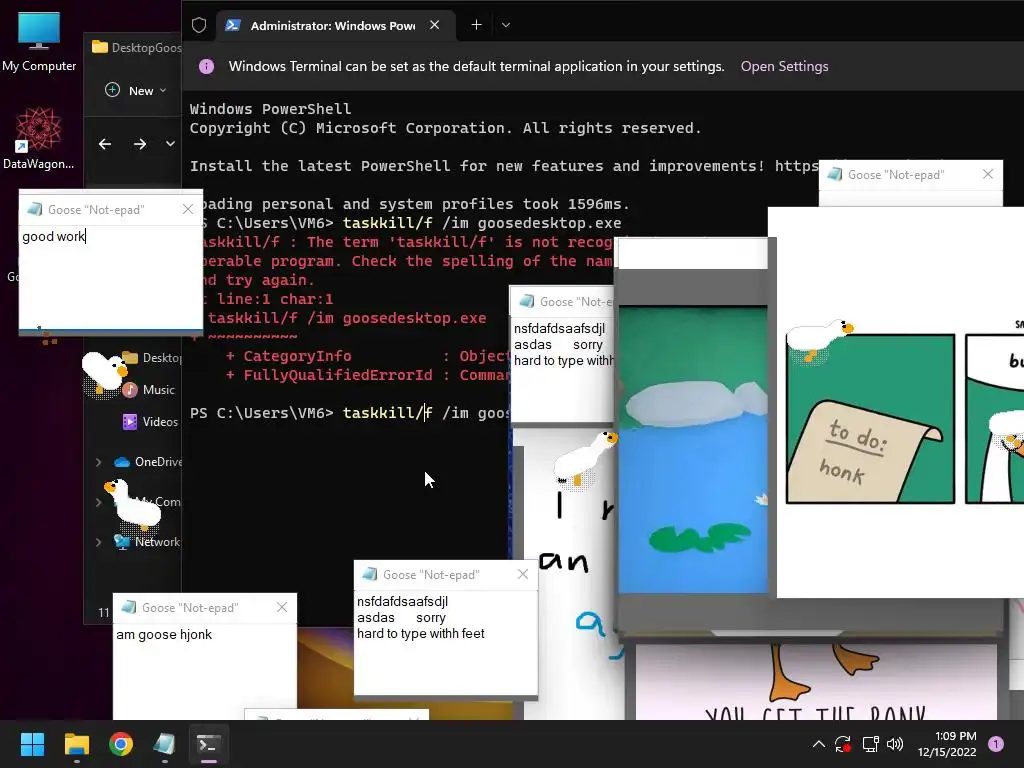The height and width of the screenshot is (768, 1024).
Task: Close the empty Goose Not-epad at right
Action: pyautogui.click(x=988, y=174)
